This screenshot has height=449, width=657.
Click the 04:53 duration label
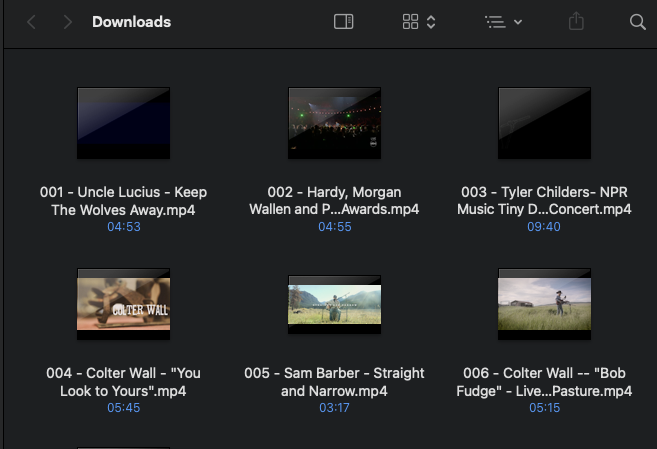[x=124, y=227]
